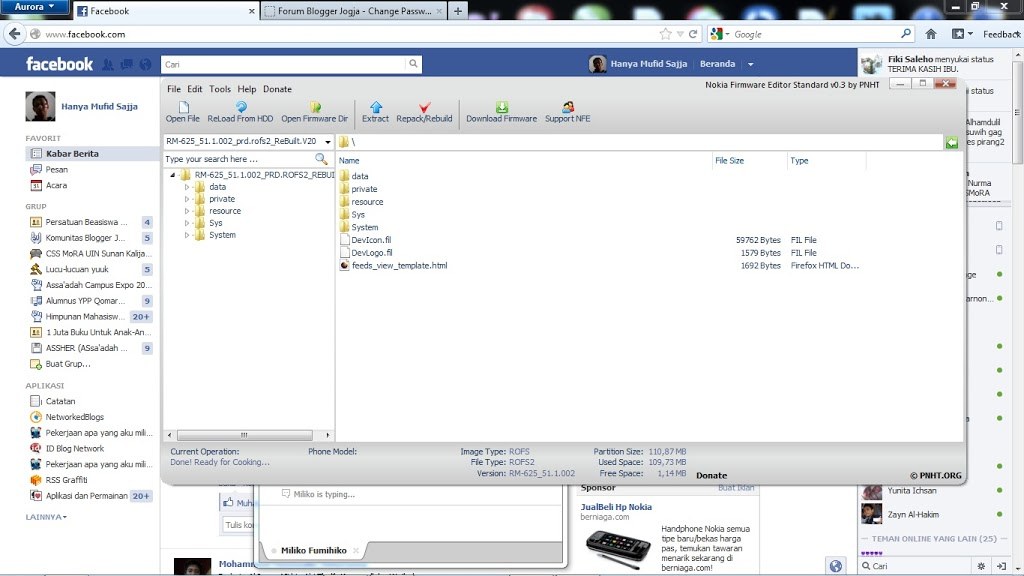Click the chat settings gear icon
Screen dimensions: 1024x576
tap(981, 566)
